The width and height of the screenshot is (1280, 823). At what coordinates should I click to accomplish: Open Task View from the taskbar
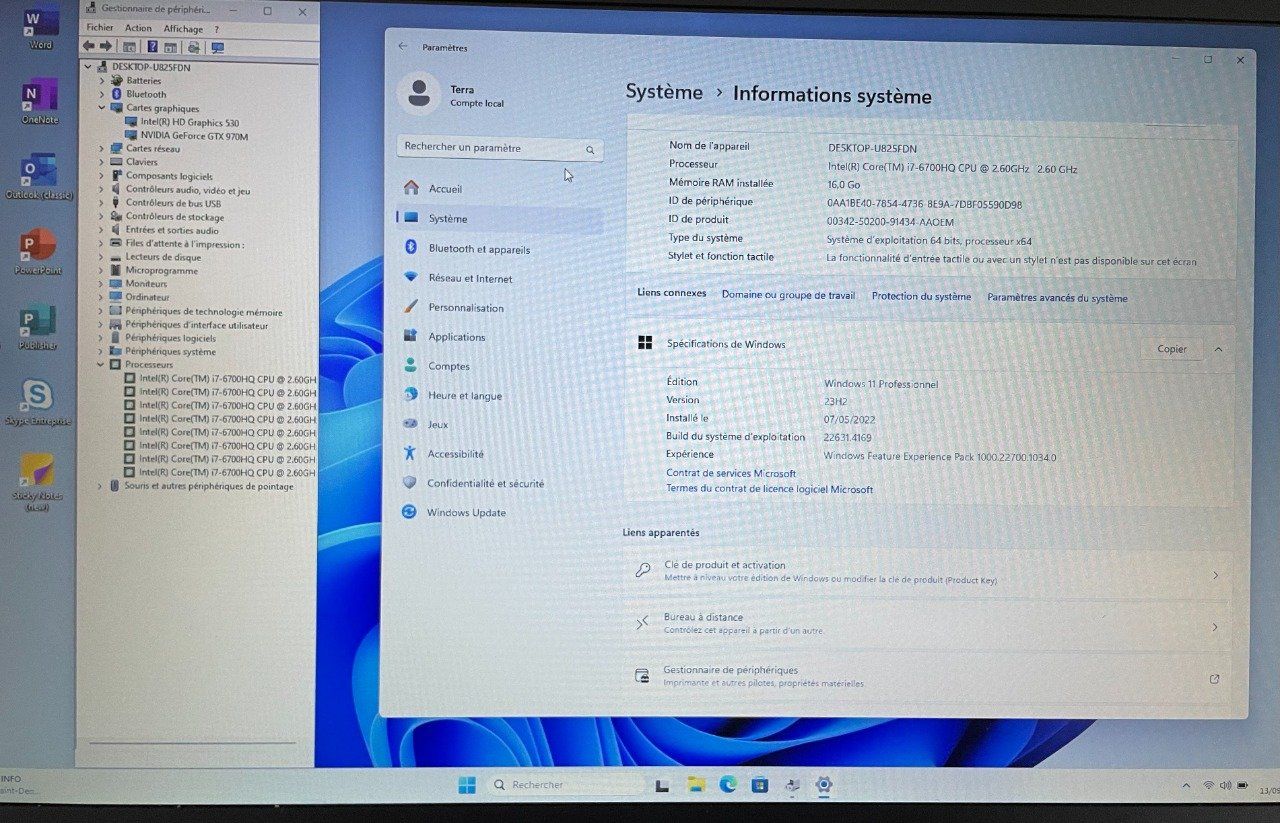click(661, 786)
